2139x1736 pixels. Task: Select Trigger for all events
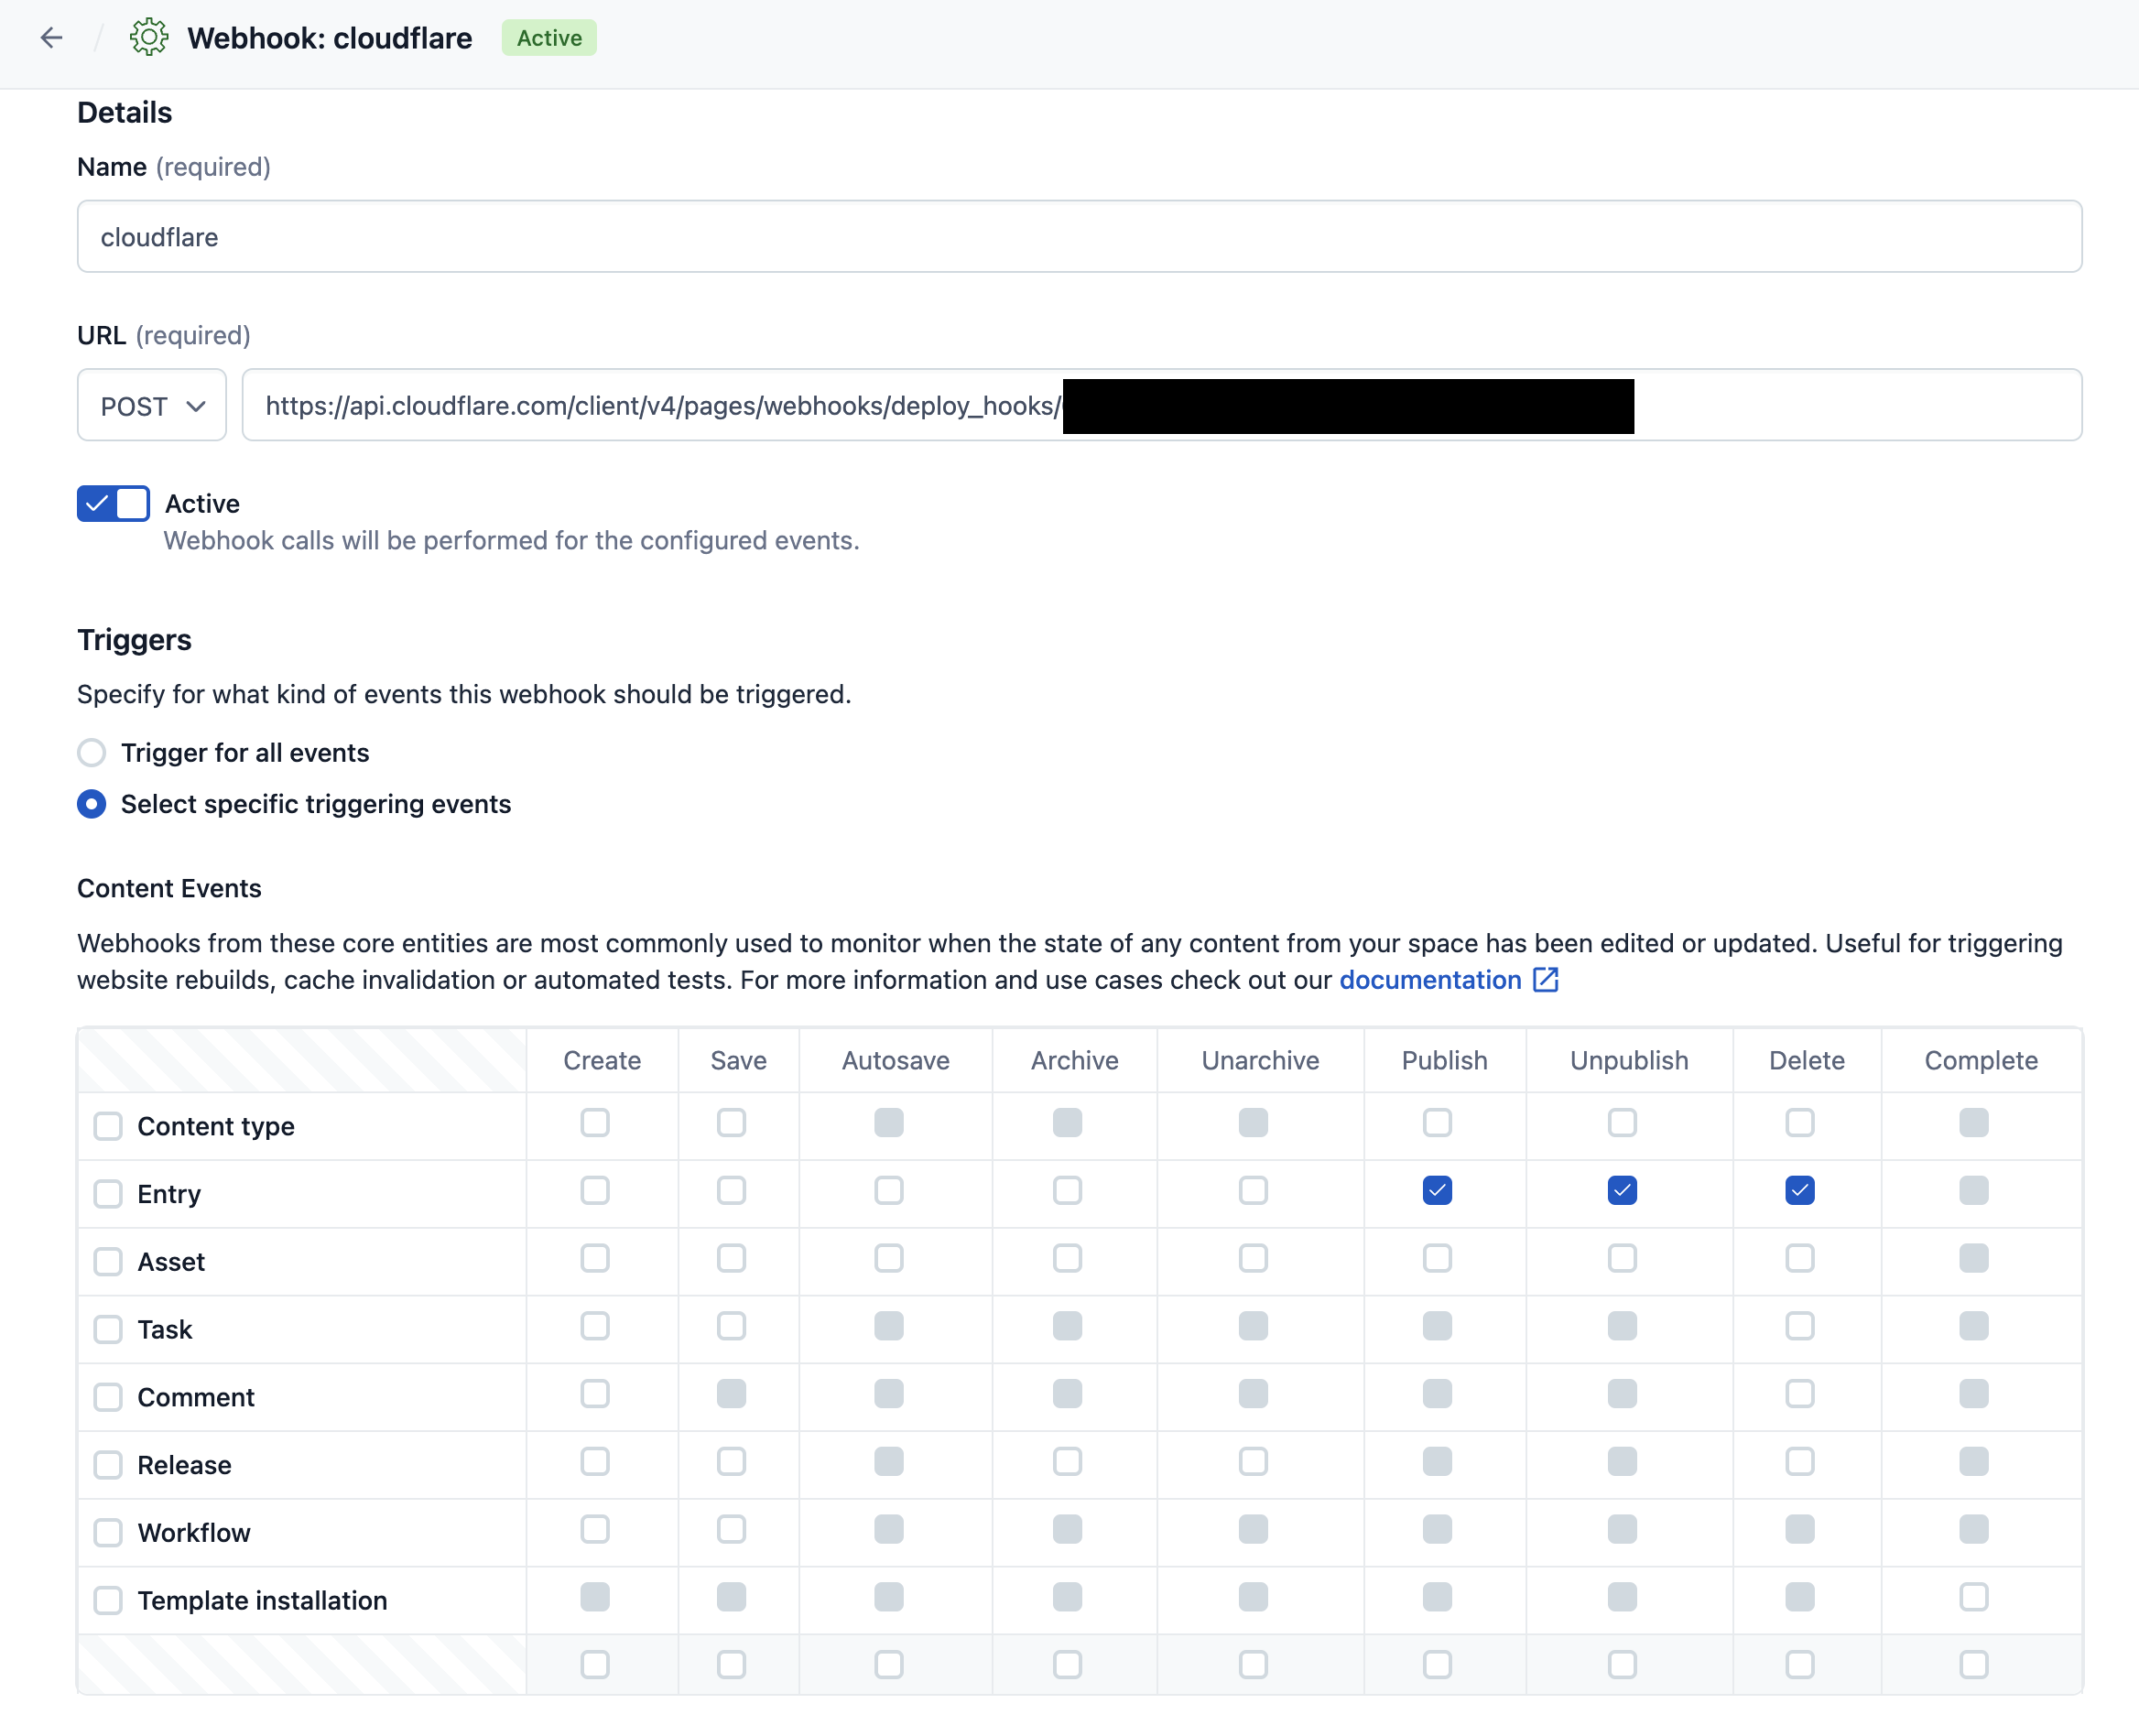click(x=92, y=753)
